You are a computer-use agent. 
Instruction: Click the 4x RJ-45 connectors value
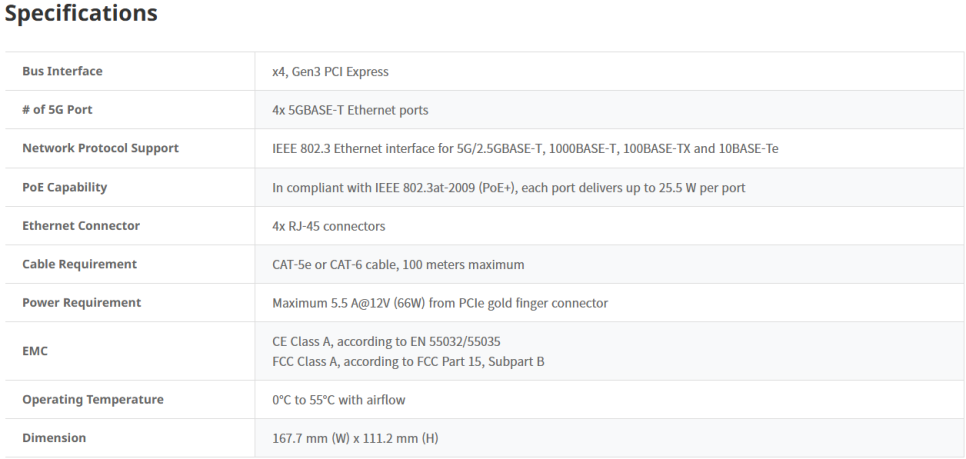(328, 226)
